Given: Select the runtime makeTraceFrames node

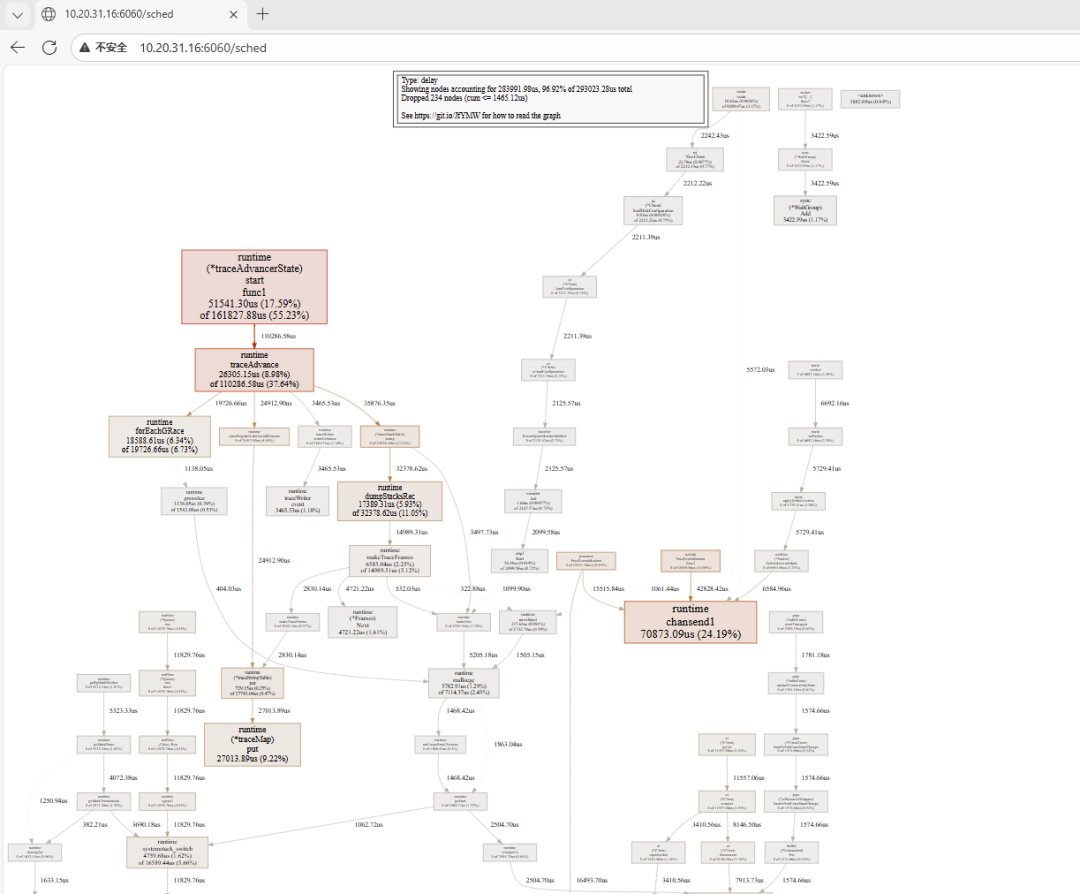Looking at the screenshot, I should [390, 561].
